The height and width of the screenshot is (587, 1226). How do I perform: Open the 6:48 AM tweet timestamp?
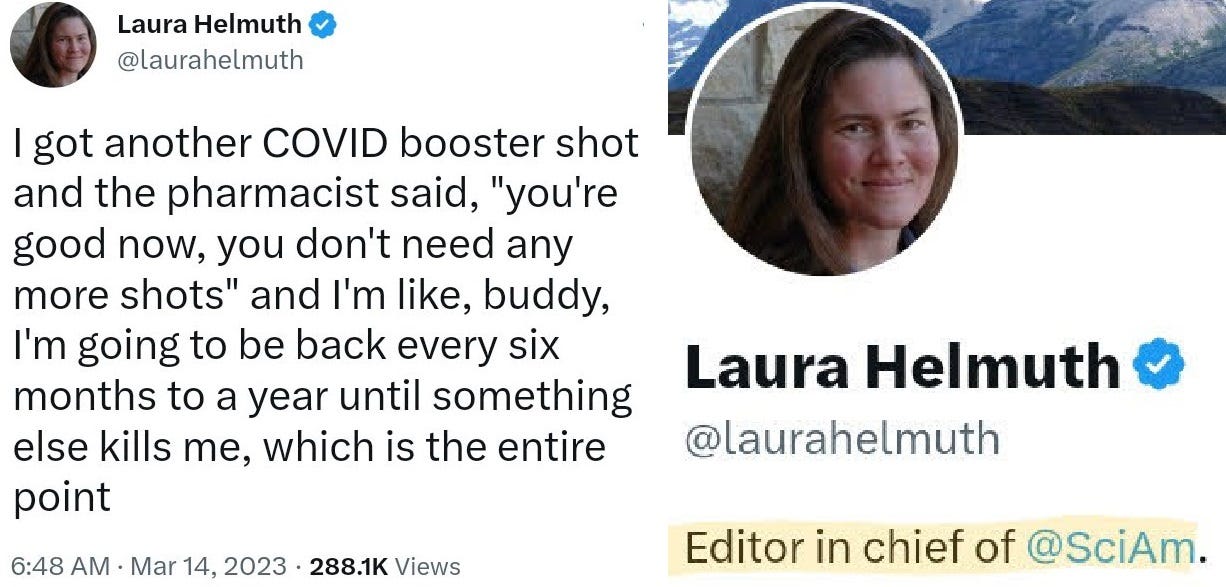click(59, 565)
